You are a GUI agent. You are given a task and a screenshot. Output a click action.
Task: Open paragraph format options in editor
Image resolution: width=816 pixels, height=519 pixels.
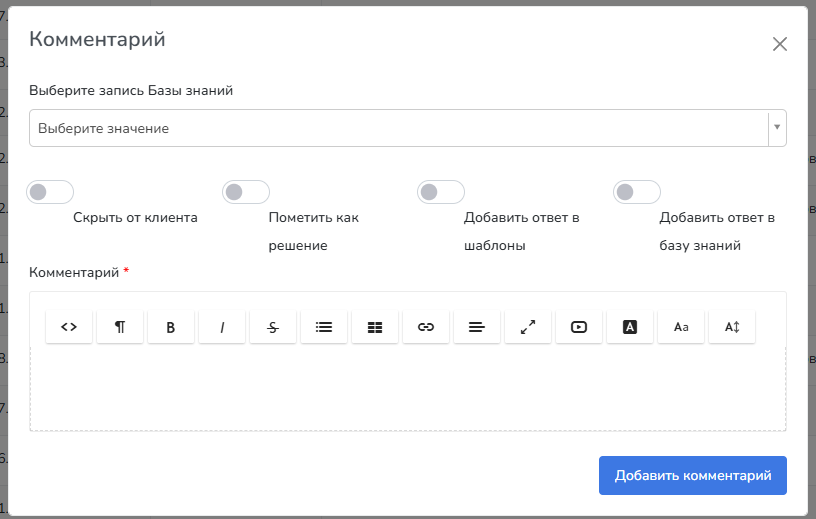(120, 327)
